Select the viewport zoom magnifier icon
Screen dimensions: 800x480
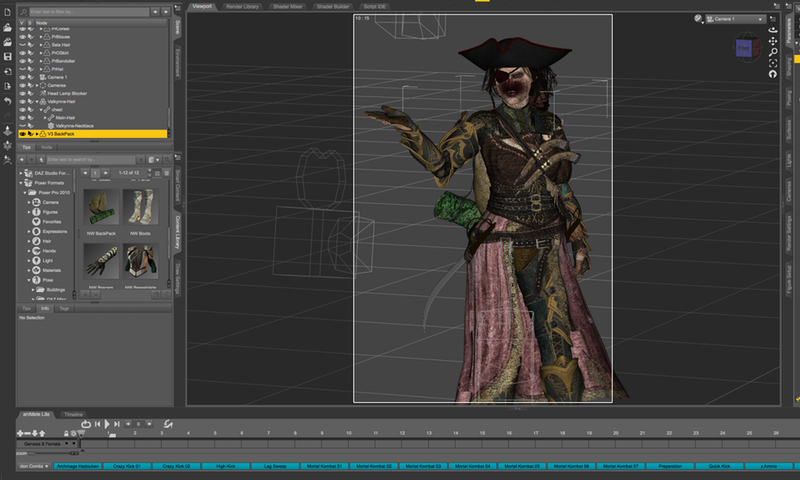(773, 52)
